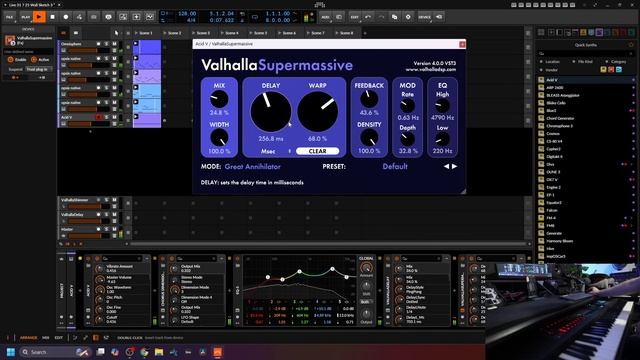Image resolution: width=640 pixels, height=360 pixels.
Task: Open the MODE Great Annihilator dropdown
Action: pyautogui.click(x=252, y=167)
